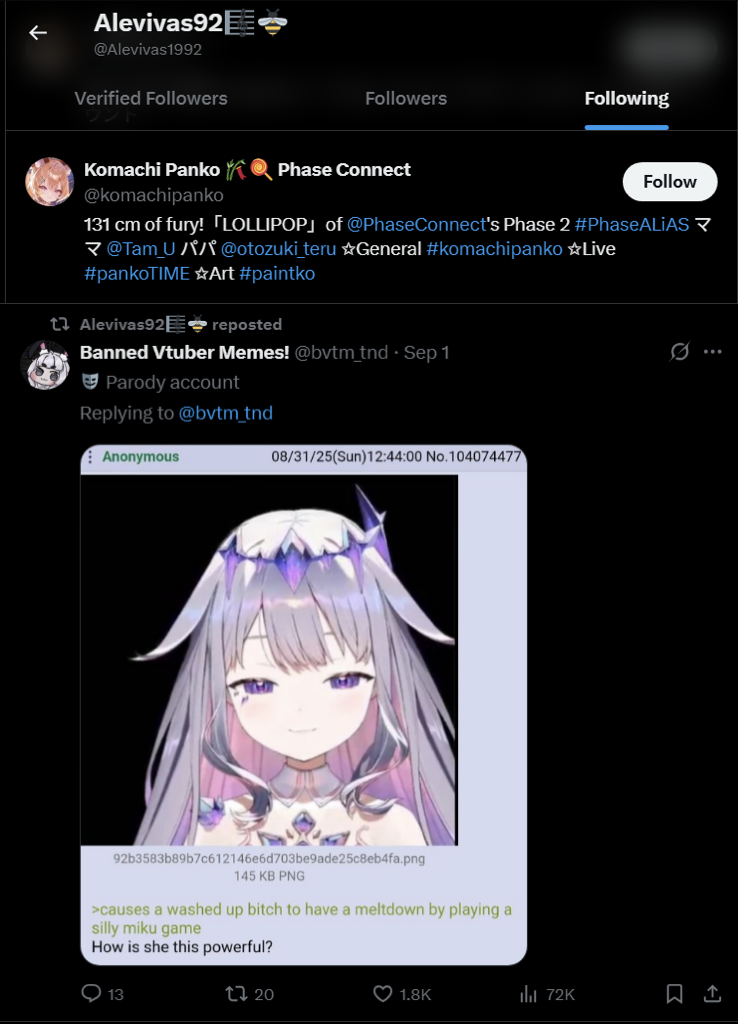This screenshot has height=1024, width=738.
Task: Bookmark the post with the bookmark icon
Action: coord(675,994)
